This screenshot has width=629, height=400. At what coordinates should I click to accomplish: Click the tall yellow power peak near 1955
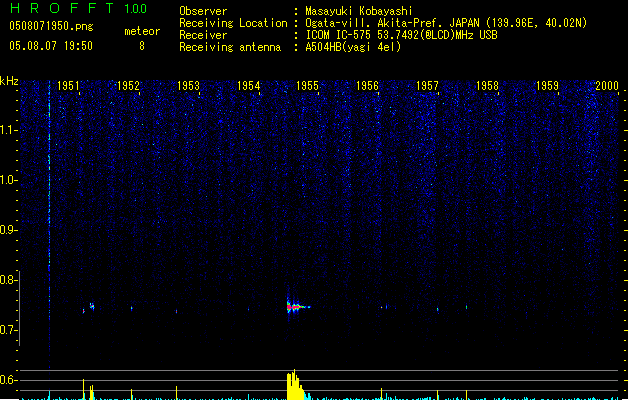[296, 385]
